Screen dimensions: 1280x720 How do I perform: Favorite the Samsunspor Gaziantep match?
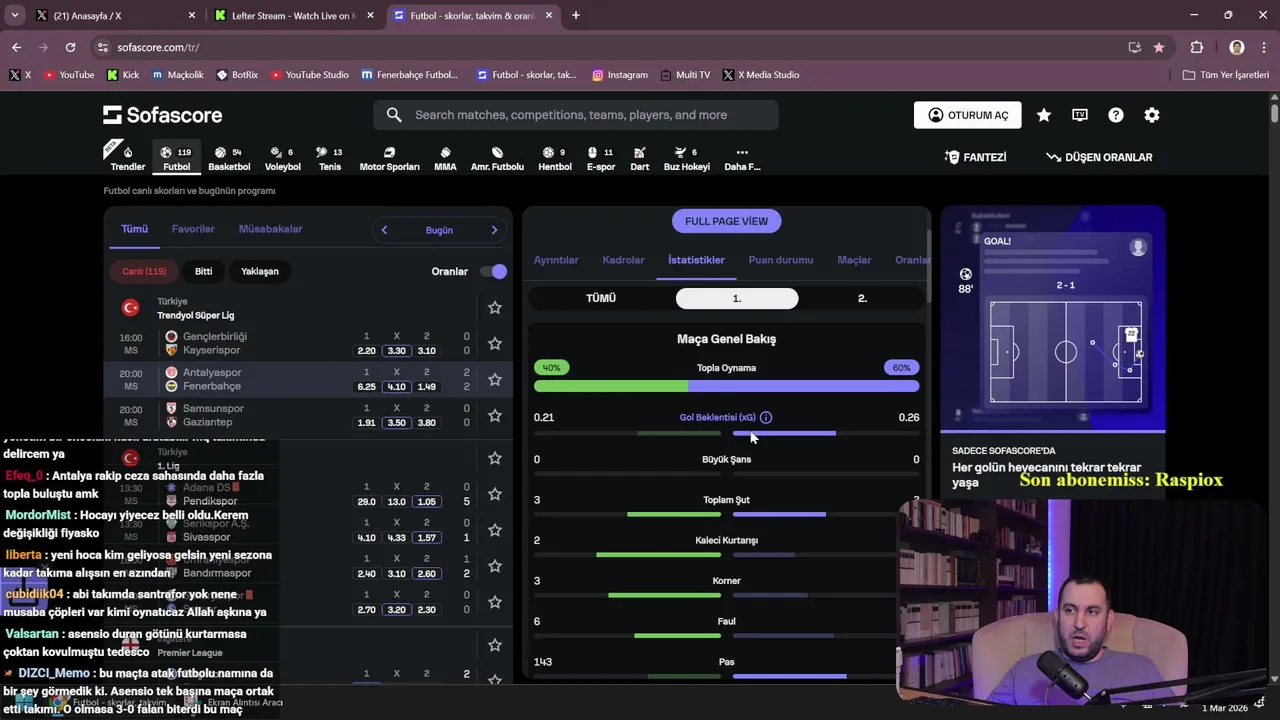pyautogui.click(x=494, y=416)
